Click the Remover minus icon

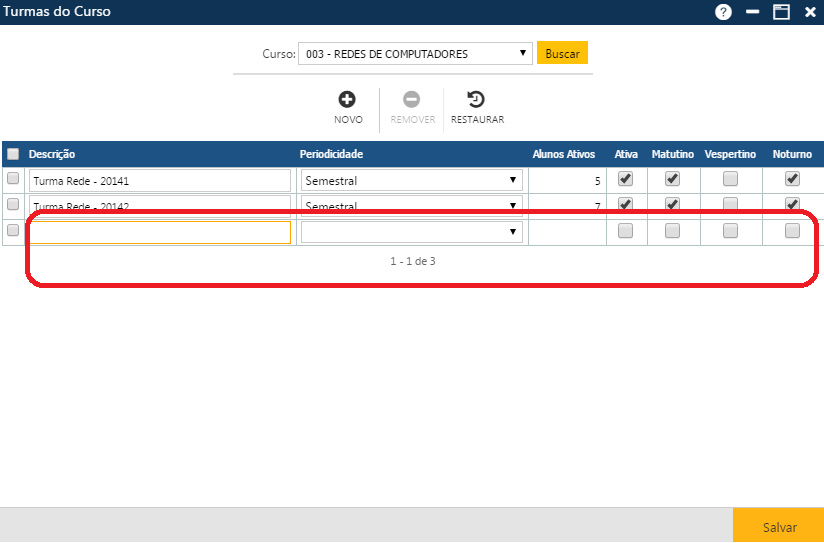pos(411,99)
